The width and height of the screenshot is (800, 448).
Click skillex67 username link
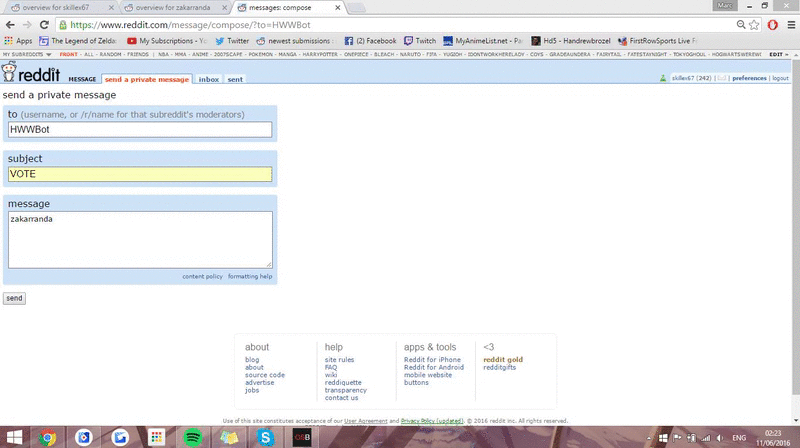[683, 78]
